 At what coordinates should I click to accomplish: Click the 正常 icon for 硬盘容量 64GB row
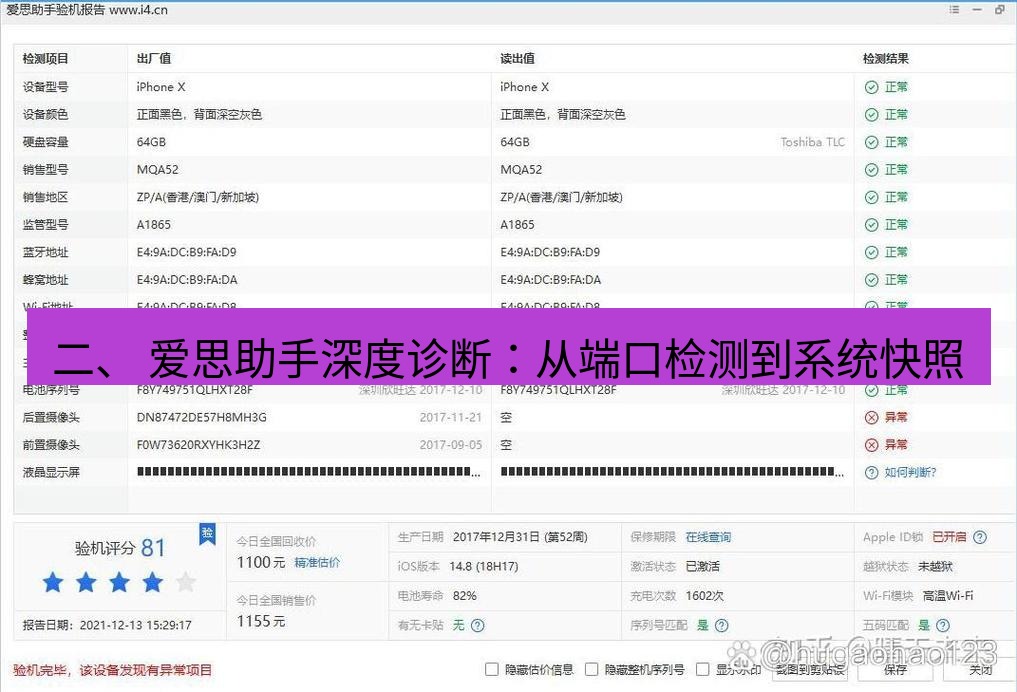click(x=871, y=142)
